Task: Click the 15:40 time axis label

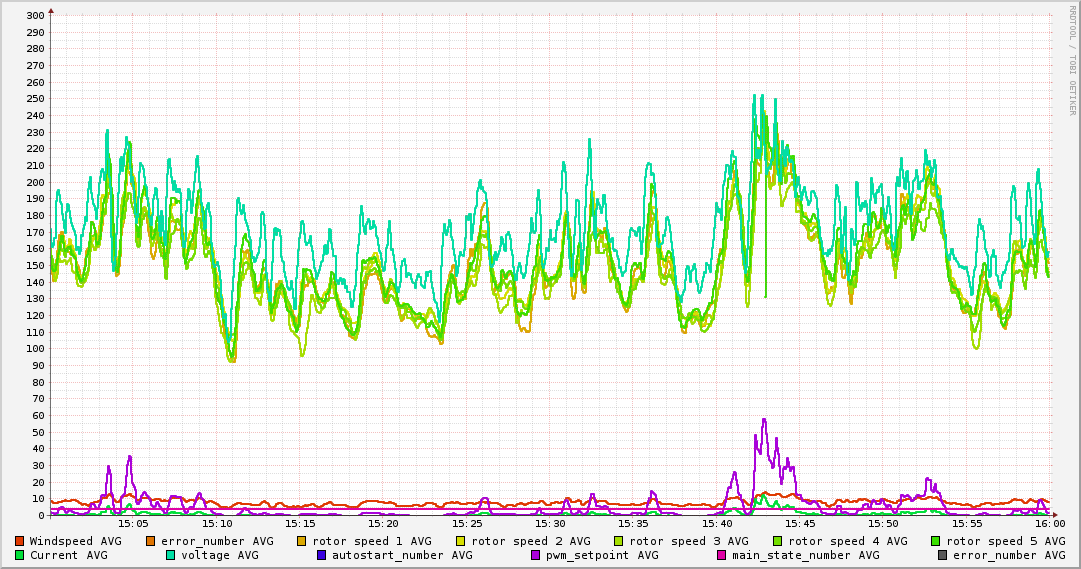Action: coord(716,524)
